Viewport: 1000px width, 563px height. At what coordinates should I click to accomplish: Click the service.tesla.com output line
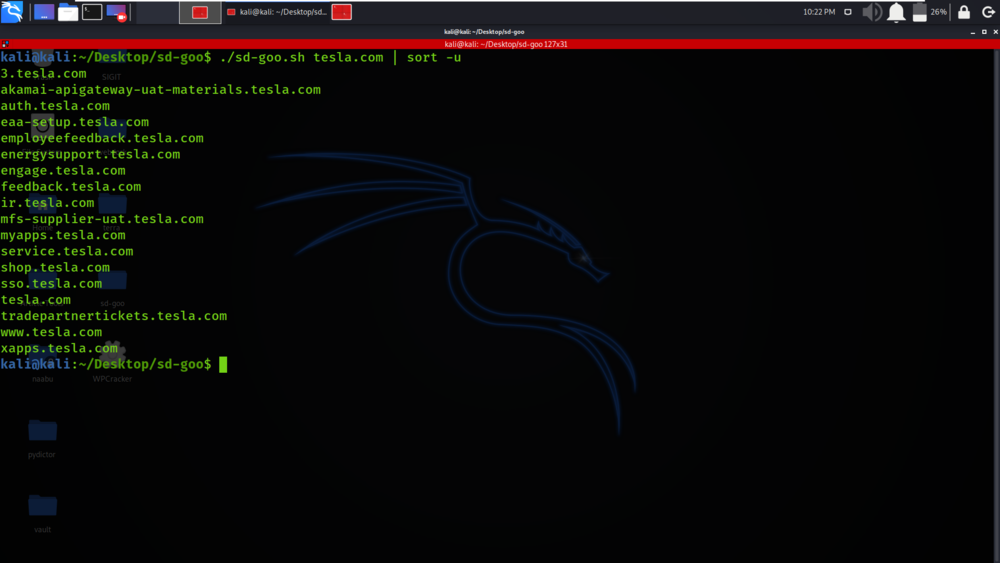[x=67, y=251]
